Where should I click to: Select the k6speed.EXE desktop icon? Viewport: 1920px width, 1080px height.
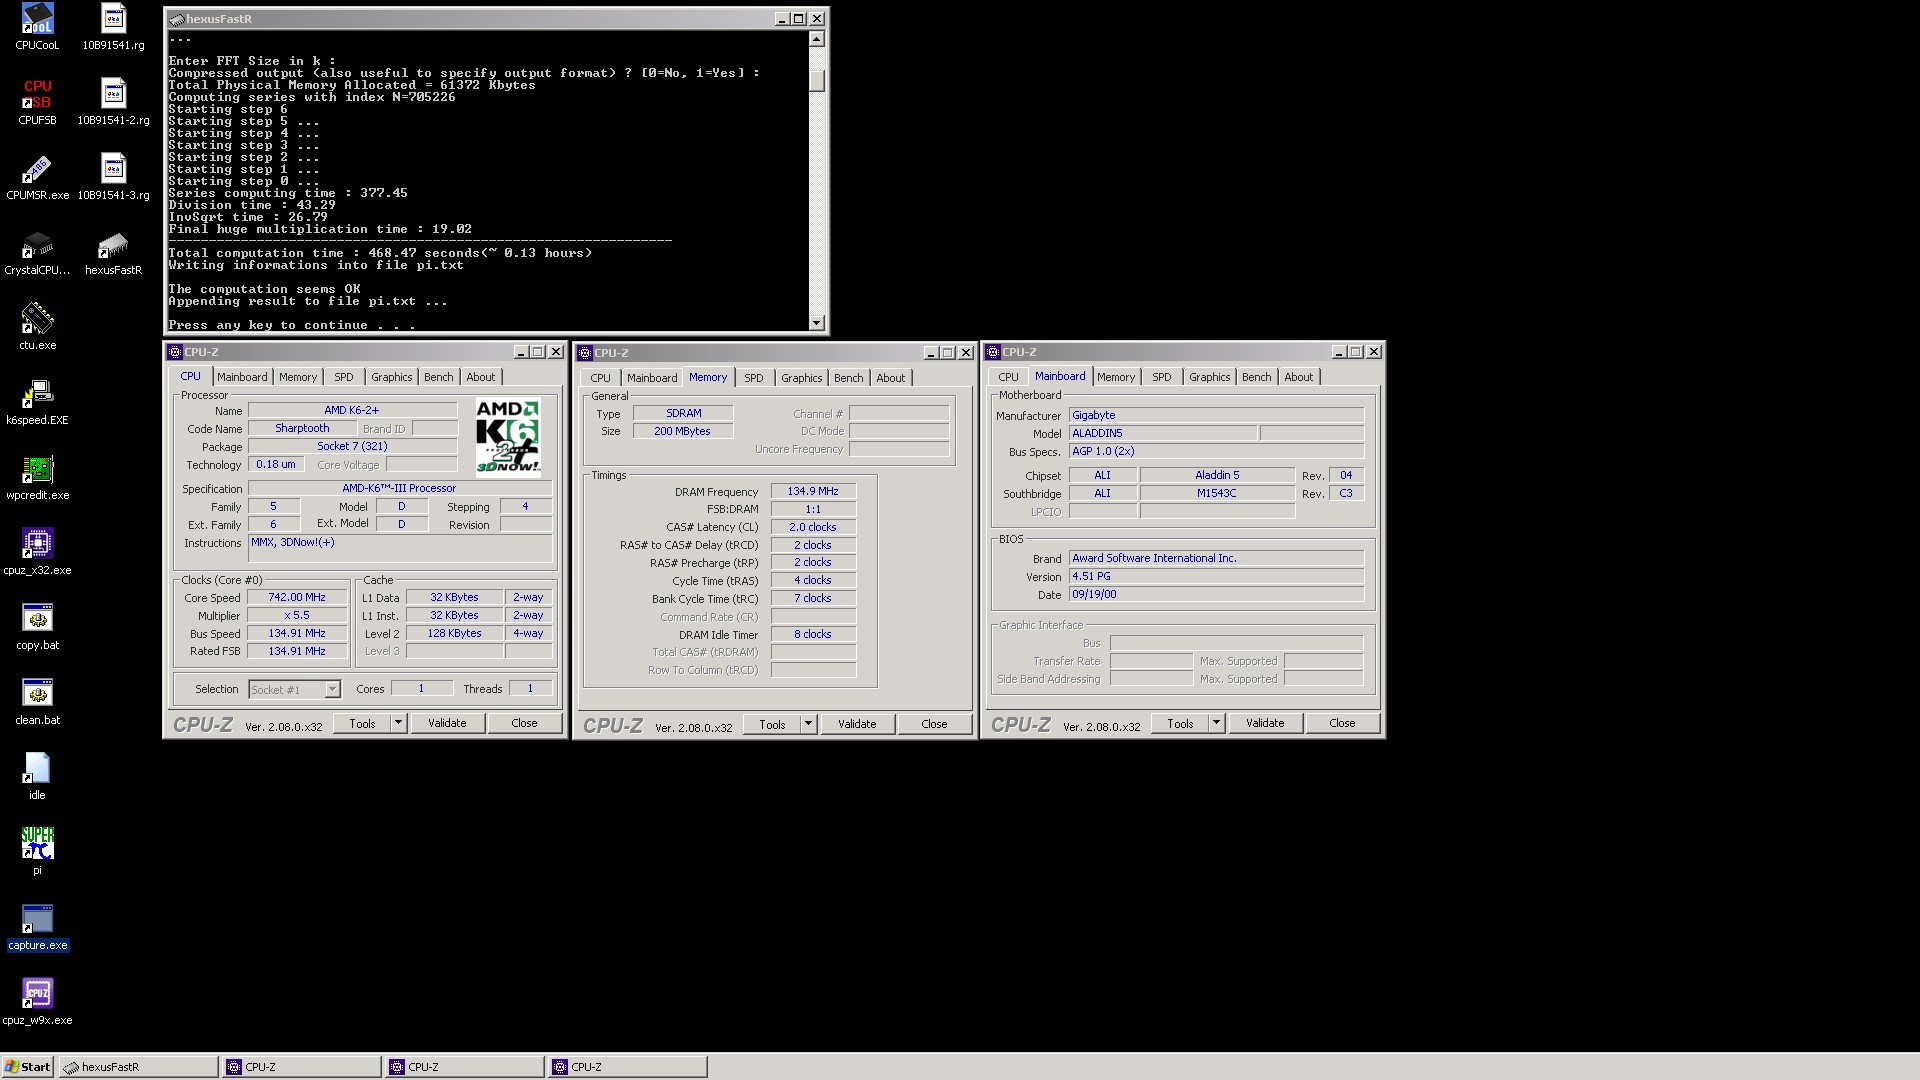point(37,394)
